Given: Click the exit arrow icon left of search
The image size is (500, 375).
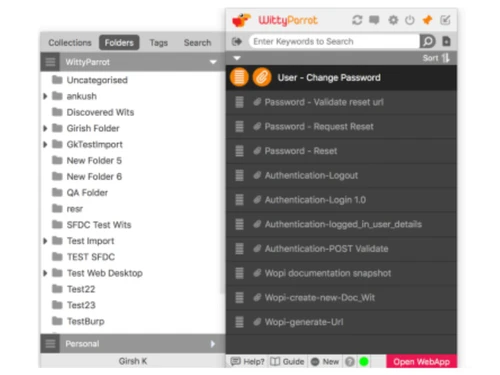Looking at the screenshot, I should point(237,41).
